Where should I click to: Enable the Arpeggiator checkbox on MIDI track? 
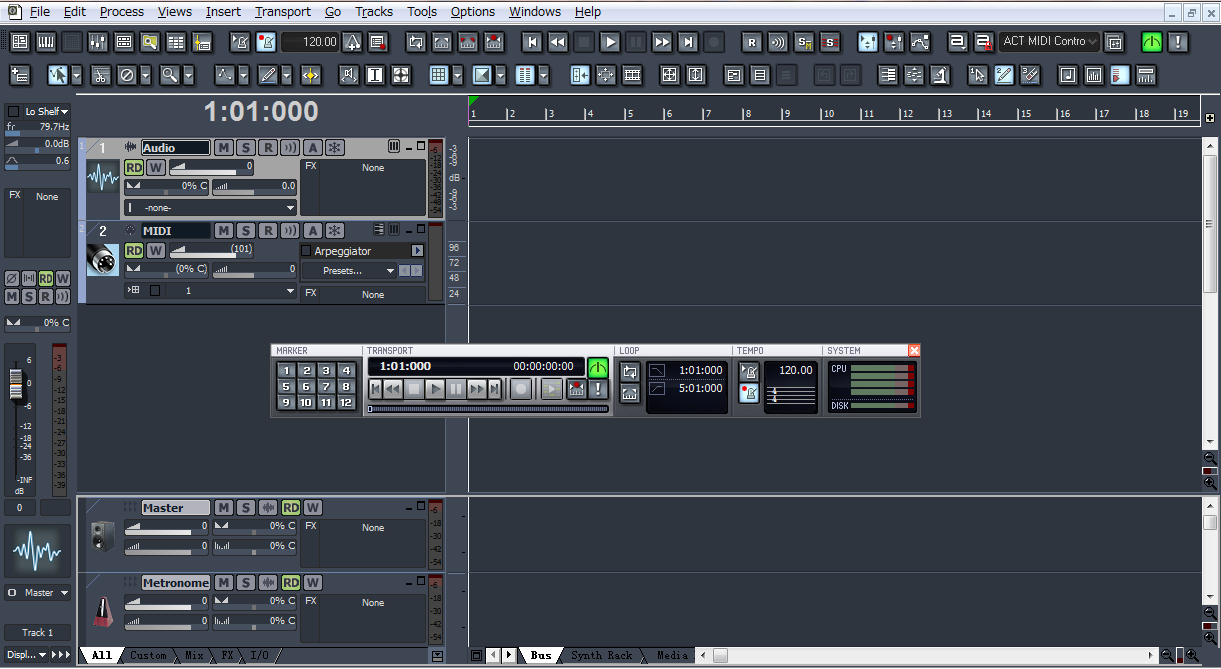[x=306, y=251]
